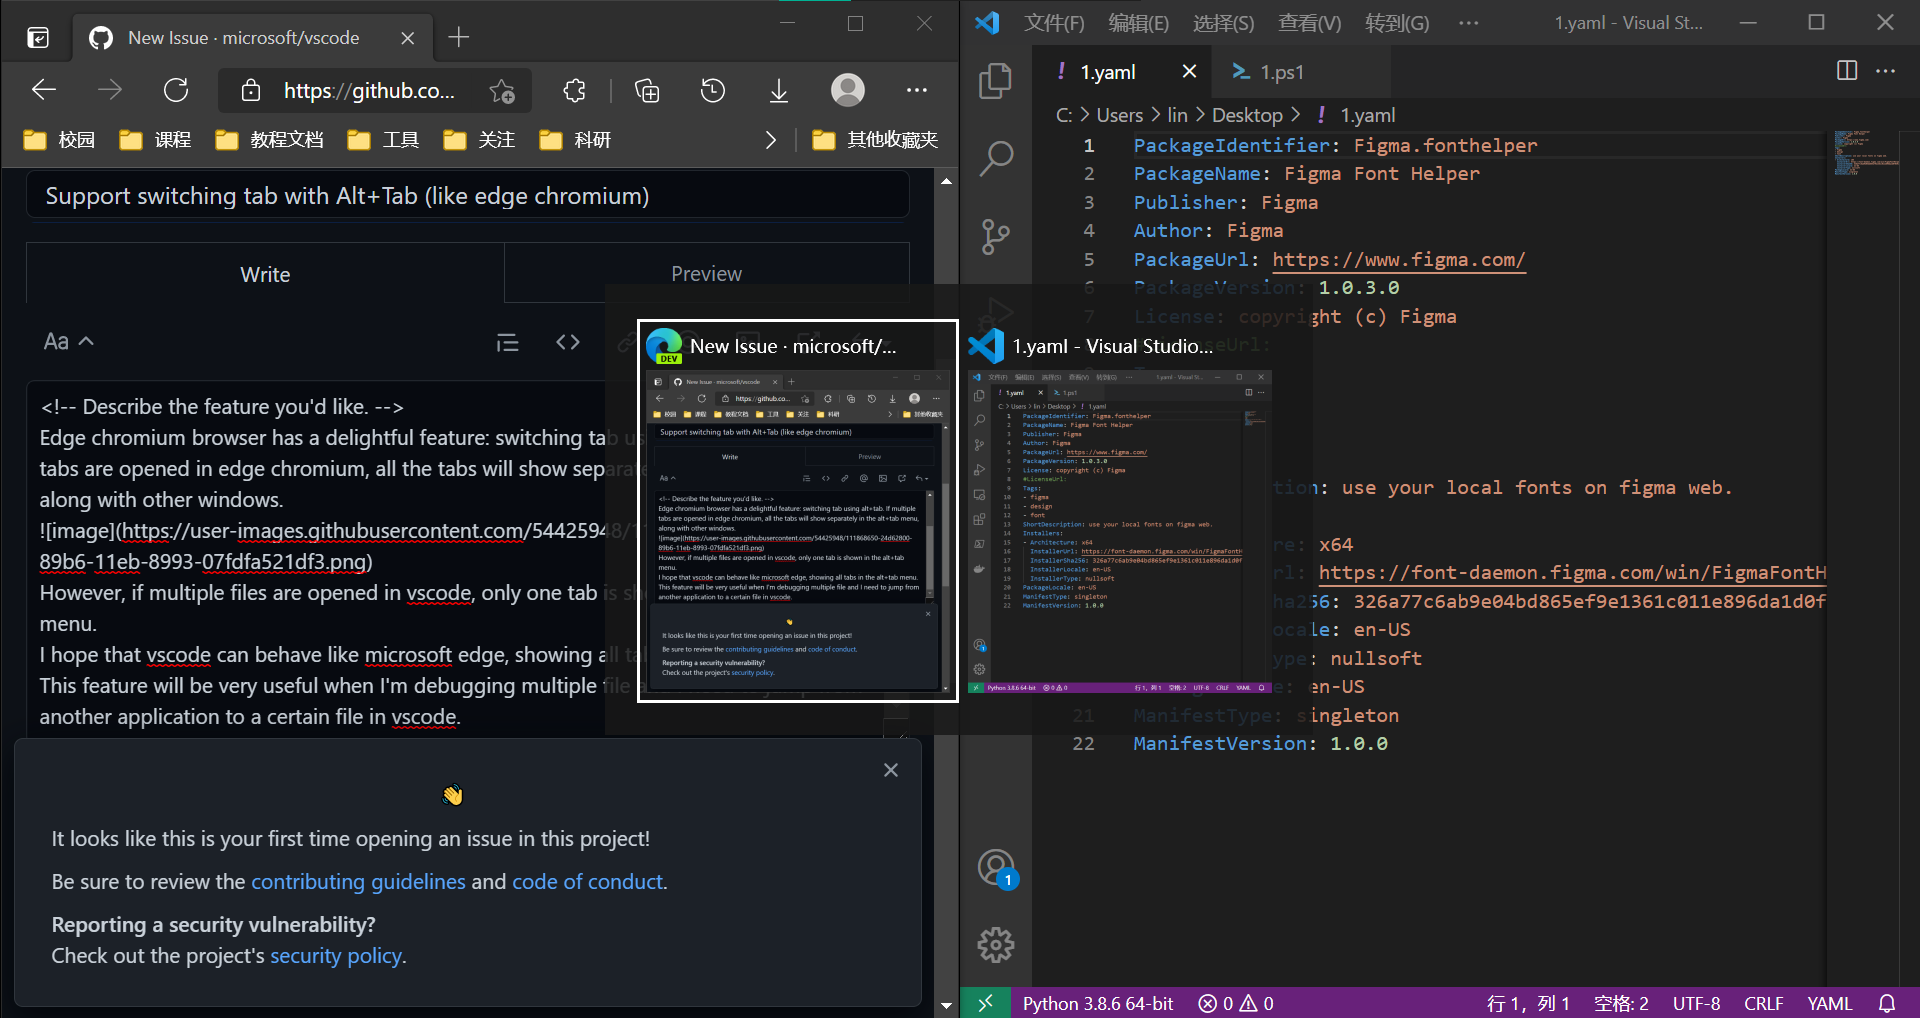Expand the Aa text formatting dropdown
The image size is (1920, 1018).
tap(66, 341)
